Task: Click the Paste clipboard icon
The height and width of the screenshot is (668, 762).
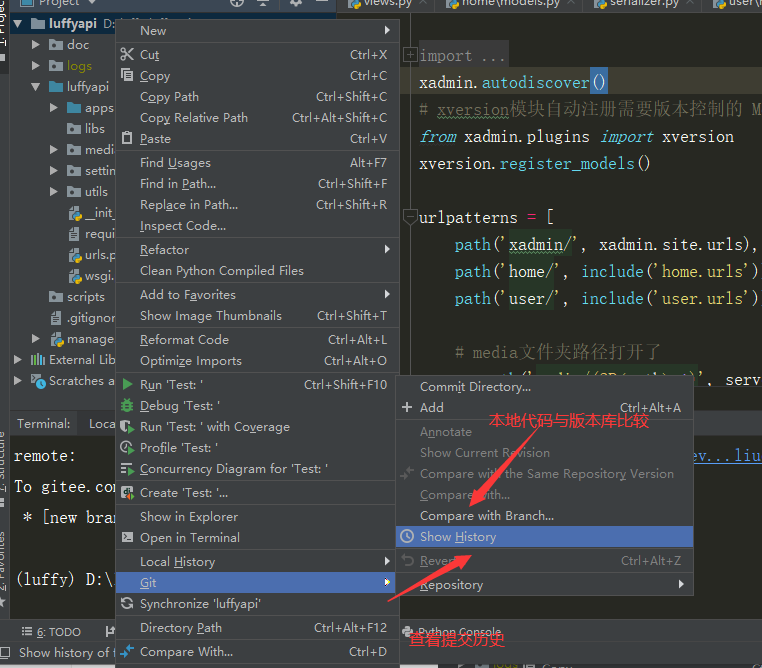Action: [127, 138]
